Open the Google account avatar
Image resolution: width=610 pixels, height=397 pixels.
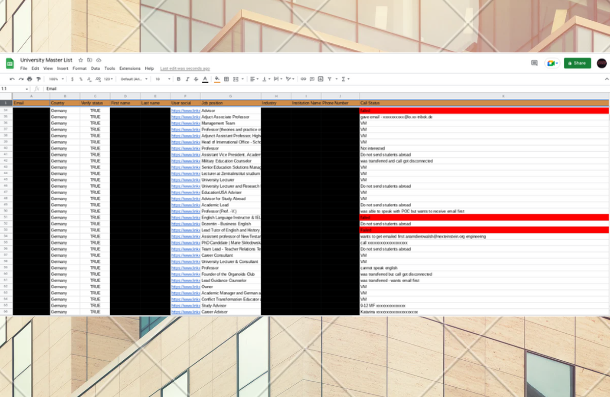click(x=601, y=63)
